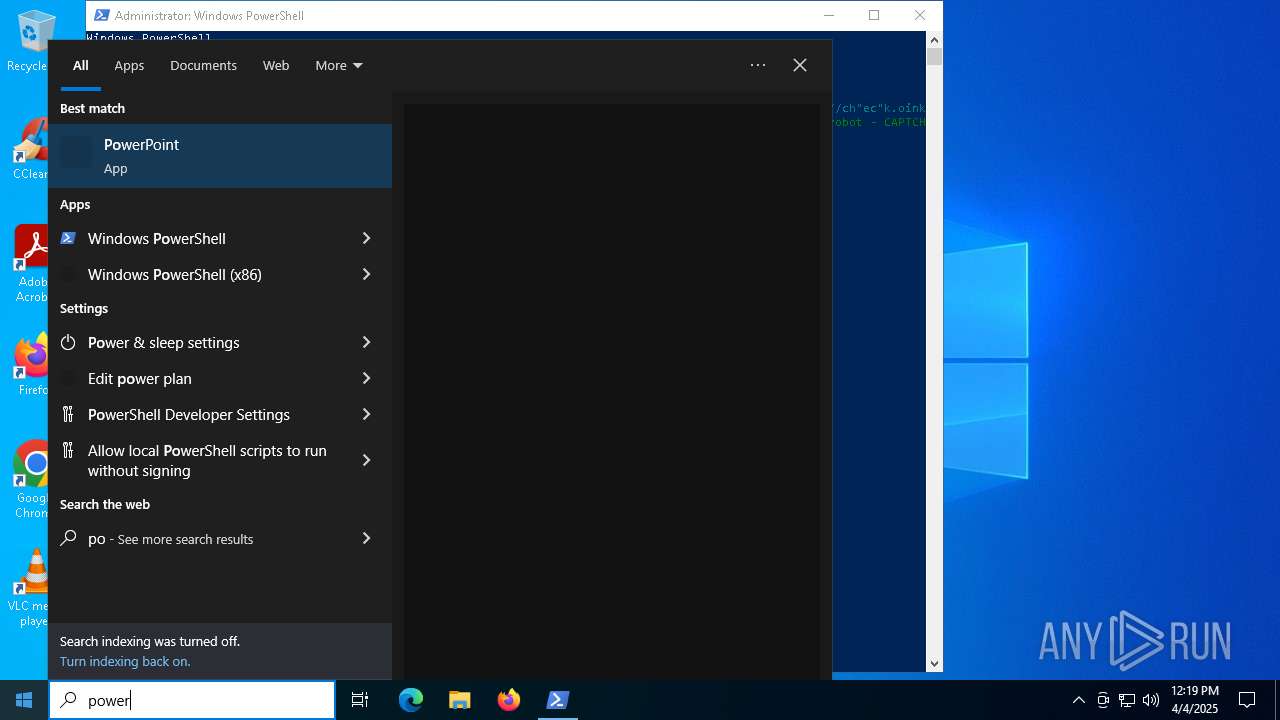Click the Windows PowerShell app icon in results
The width and height of the screenshot is (1280, 720).
pos(68,238)
